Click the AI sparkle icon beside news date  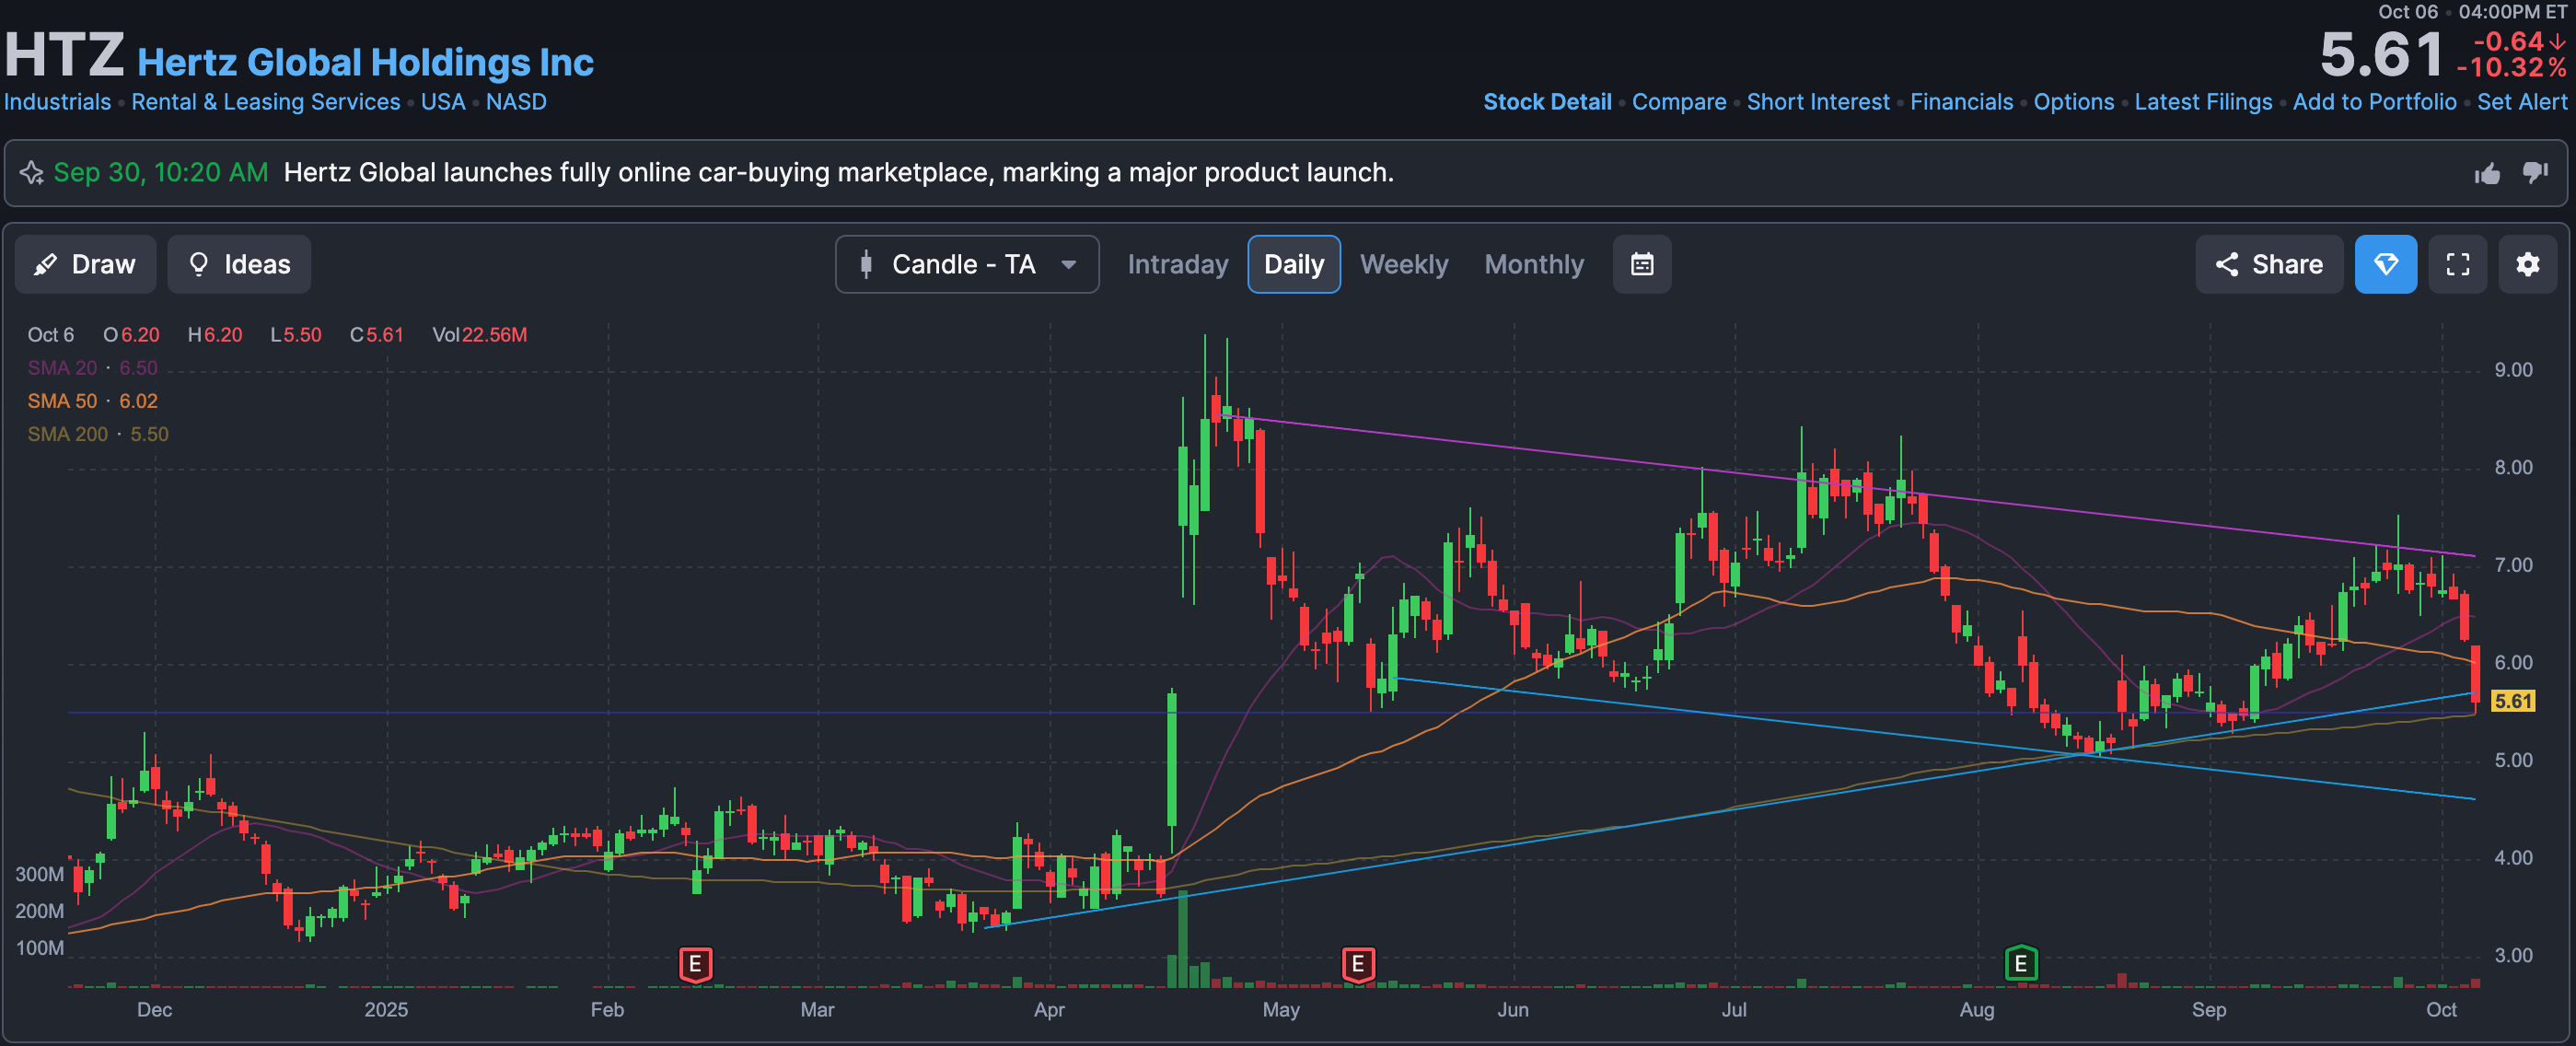point(32,173)
